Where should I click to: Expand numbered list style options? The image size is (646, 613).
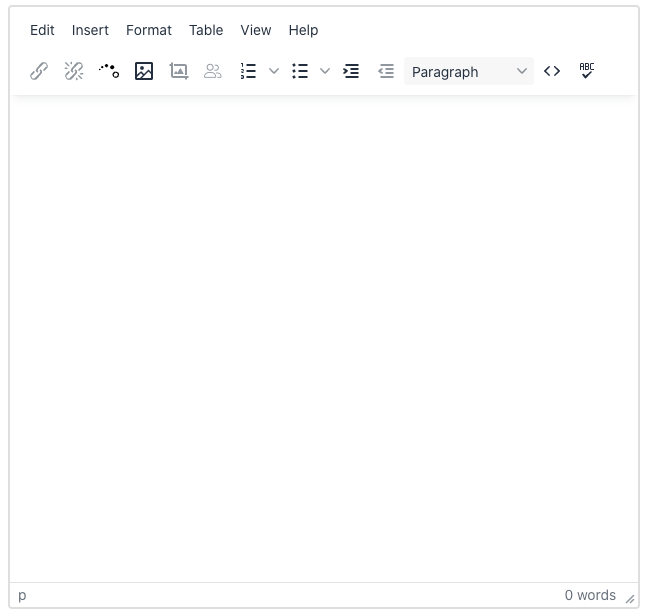click(274, 71)
